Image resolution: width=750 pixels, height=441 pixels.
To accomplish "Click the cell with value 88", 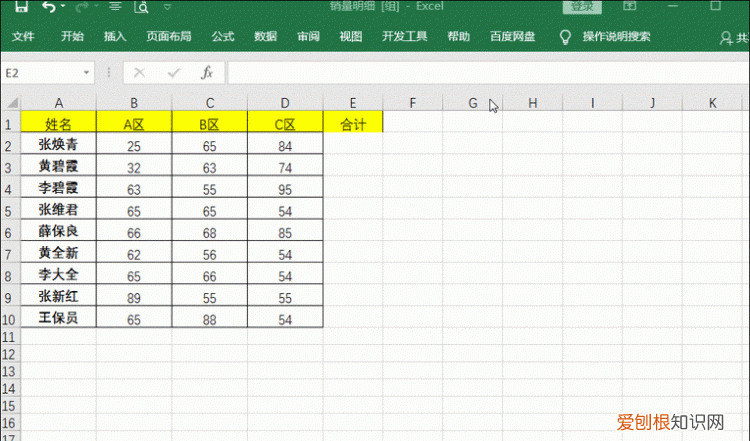I will click(210, 317).
